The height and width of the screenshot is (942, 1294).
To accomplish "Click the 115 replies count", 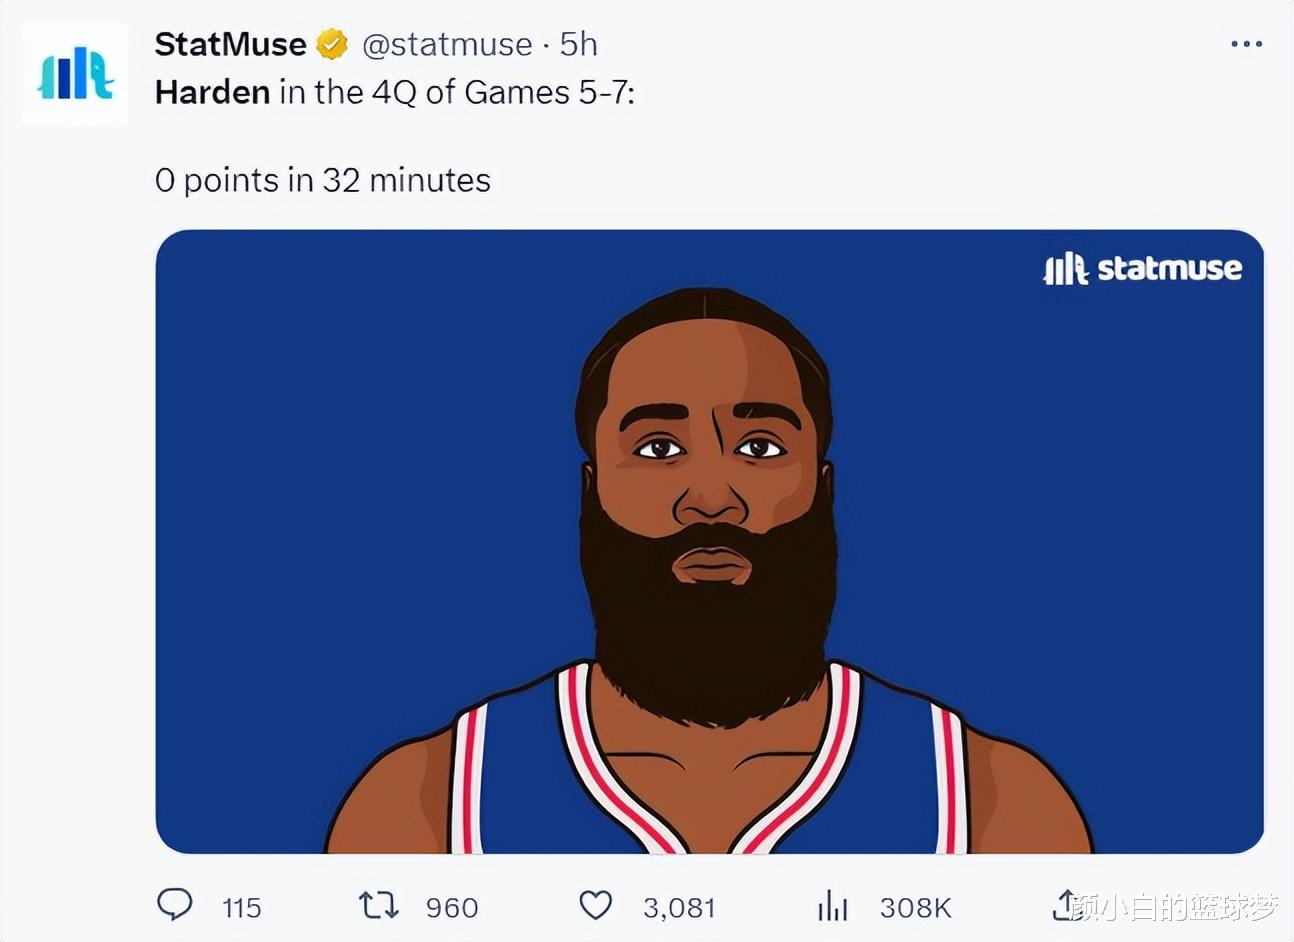I will [241, 908].
